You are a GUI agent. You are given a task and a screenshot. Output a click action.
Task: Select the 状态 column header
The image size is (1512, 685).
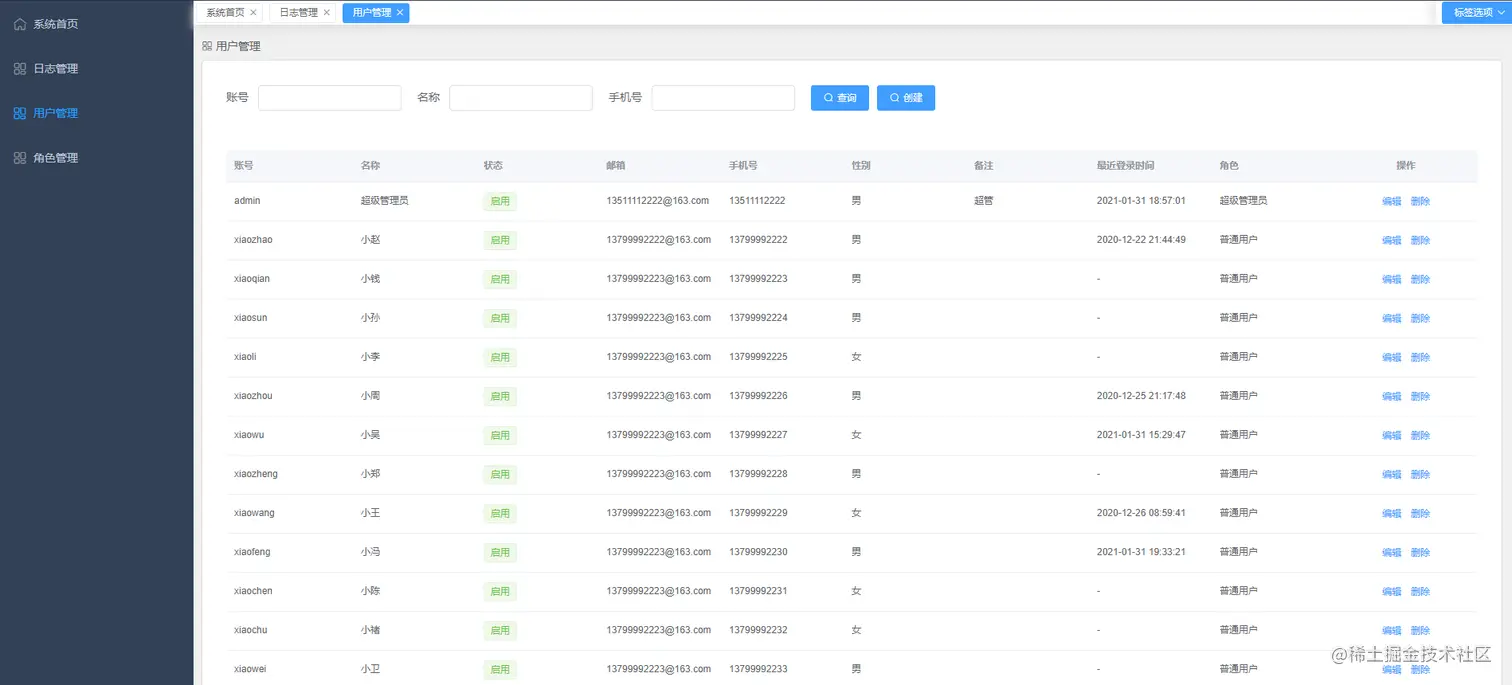click(x=493, y=165)
